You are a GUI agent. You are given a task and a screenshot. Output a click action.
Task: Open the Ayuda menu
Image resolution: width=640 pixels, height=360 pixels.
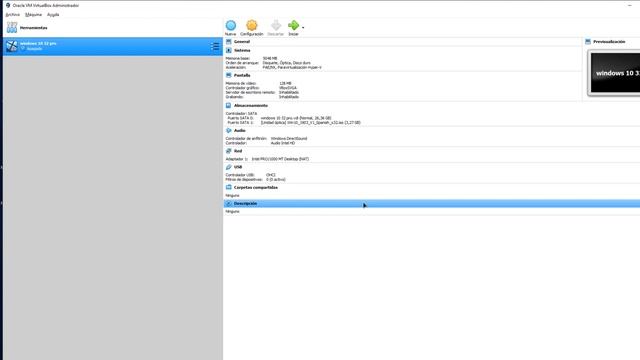[x=53, y=15]
